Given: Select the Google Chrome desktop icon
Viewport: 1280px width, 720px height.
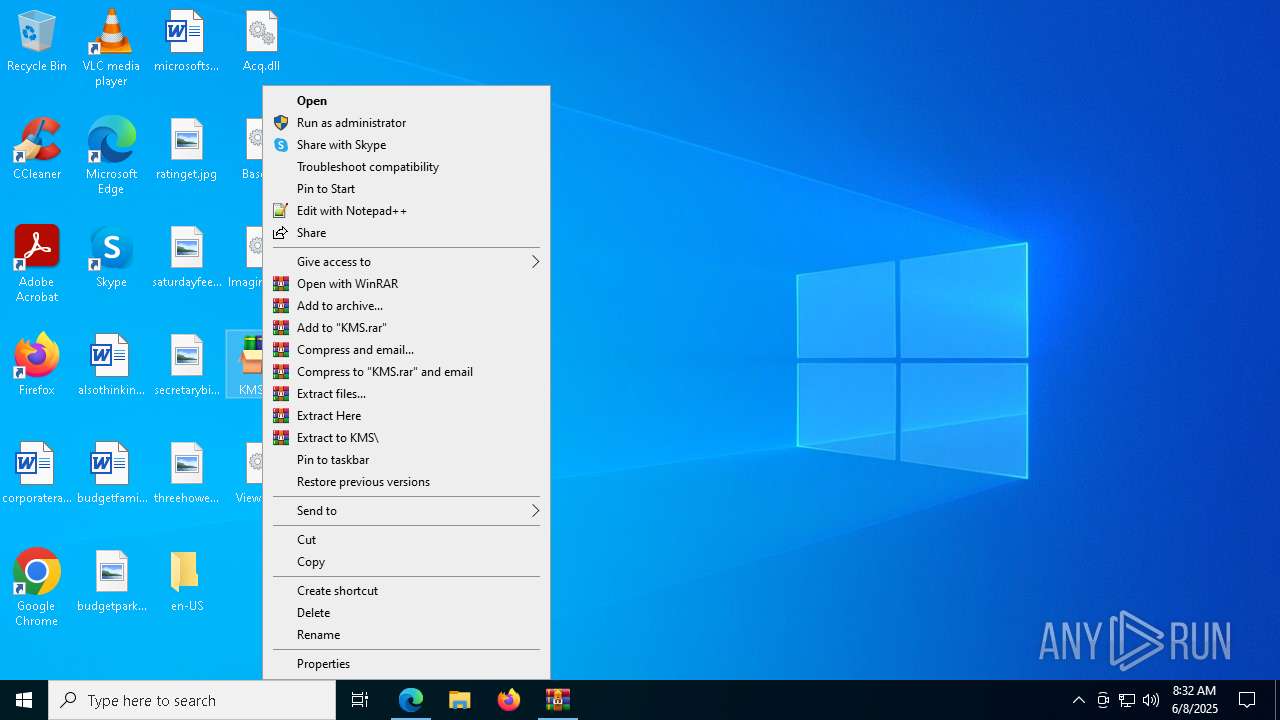Looking at the screenshot, I should (37, 588).
